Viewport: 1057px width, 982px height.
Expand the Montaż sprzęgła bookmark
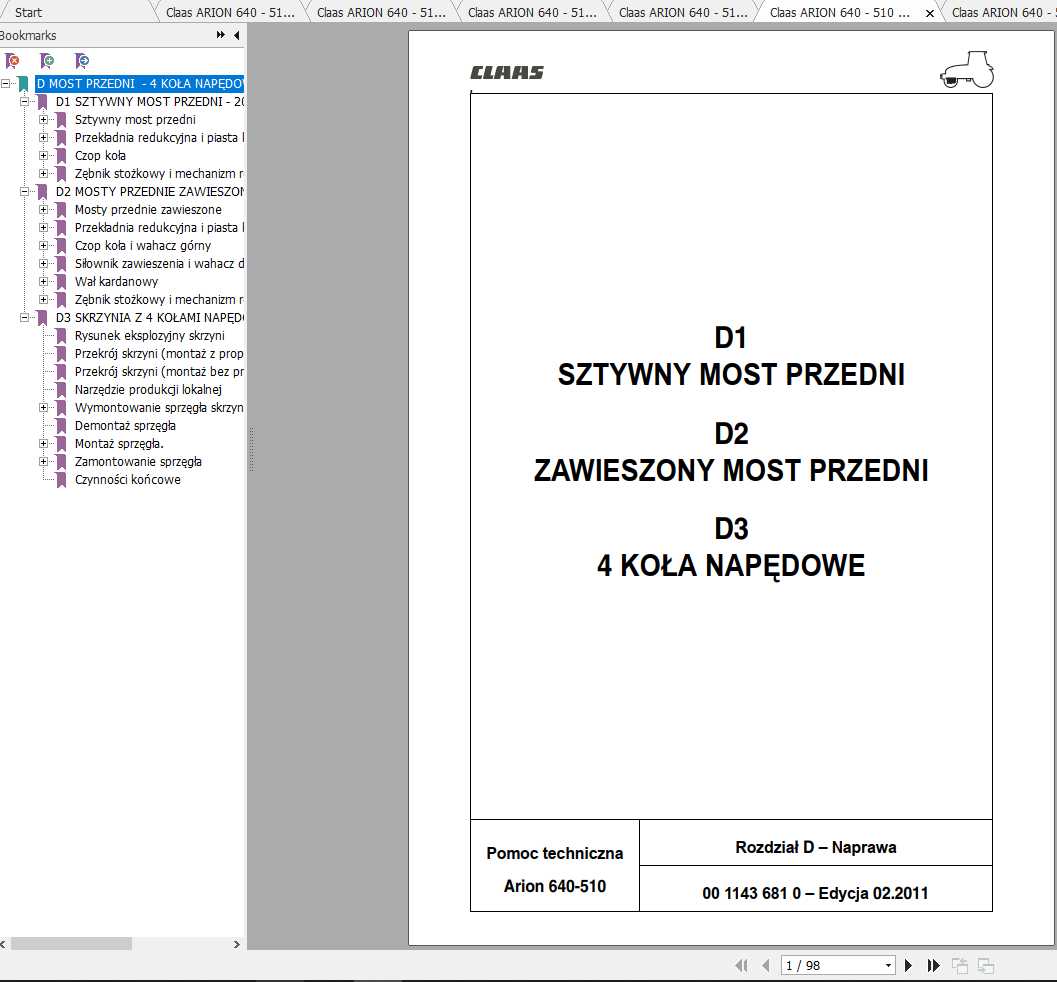[x=43, y=443]
